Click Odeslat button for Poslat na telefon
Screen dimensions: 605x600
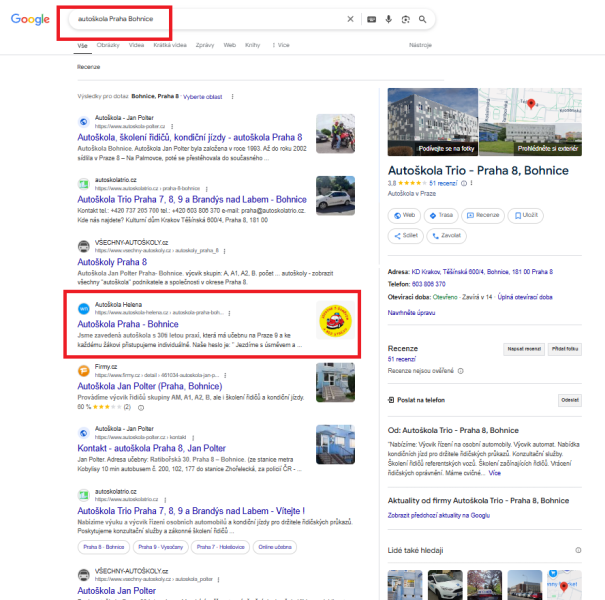pyautogui.click(x=570, y=401)
